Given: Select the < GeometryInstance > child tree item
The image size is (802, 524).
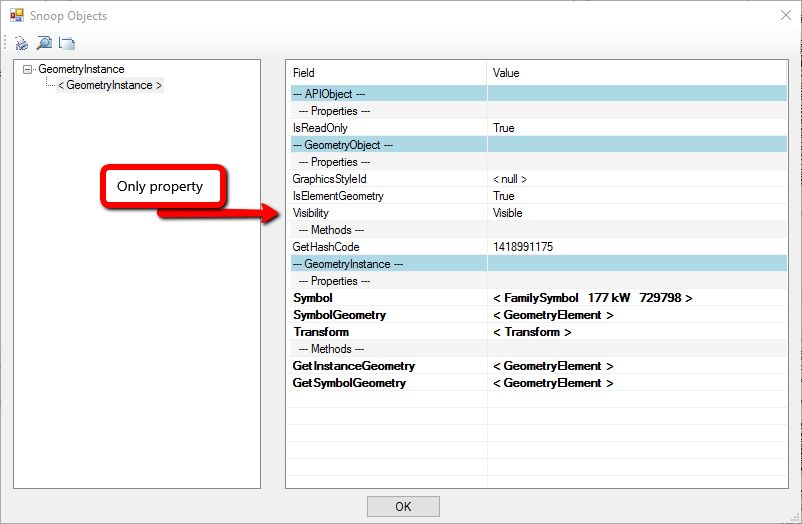Looking at the screenshot, I should (110, 86).
